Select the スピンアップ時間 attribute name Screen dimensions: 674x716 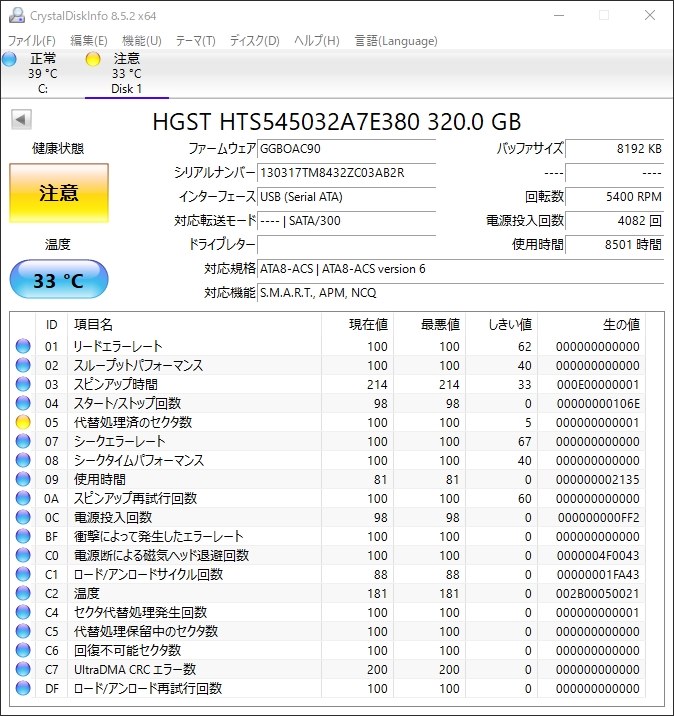116,384
